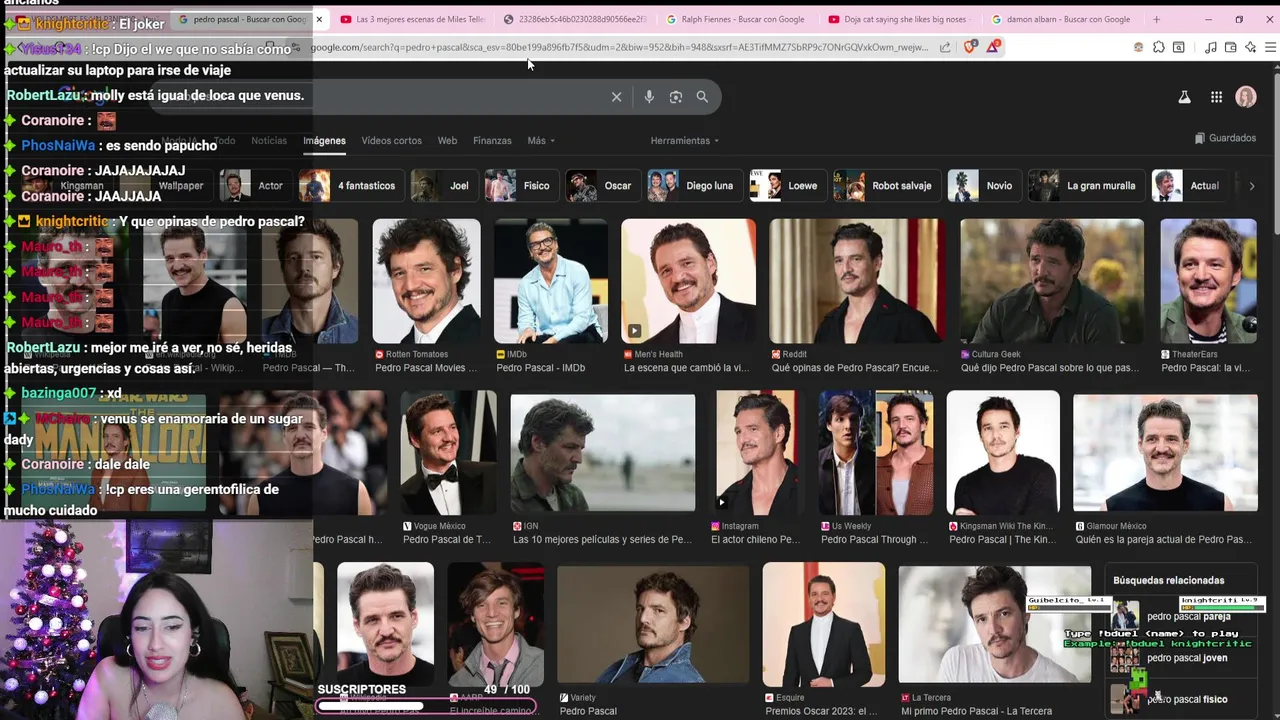This screenshot has height=720, width=1280.
Task: Select the Web search tab
Action: [447, 141]
